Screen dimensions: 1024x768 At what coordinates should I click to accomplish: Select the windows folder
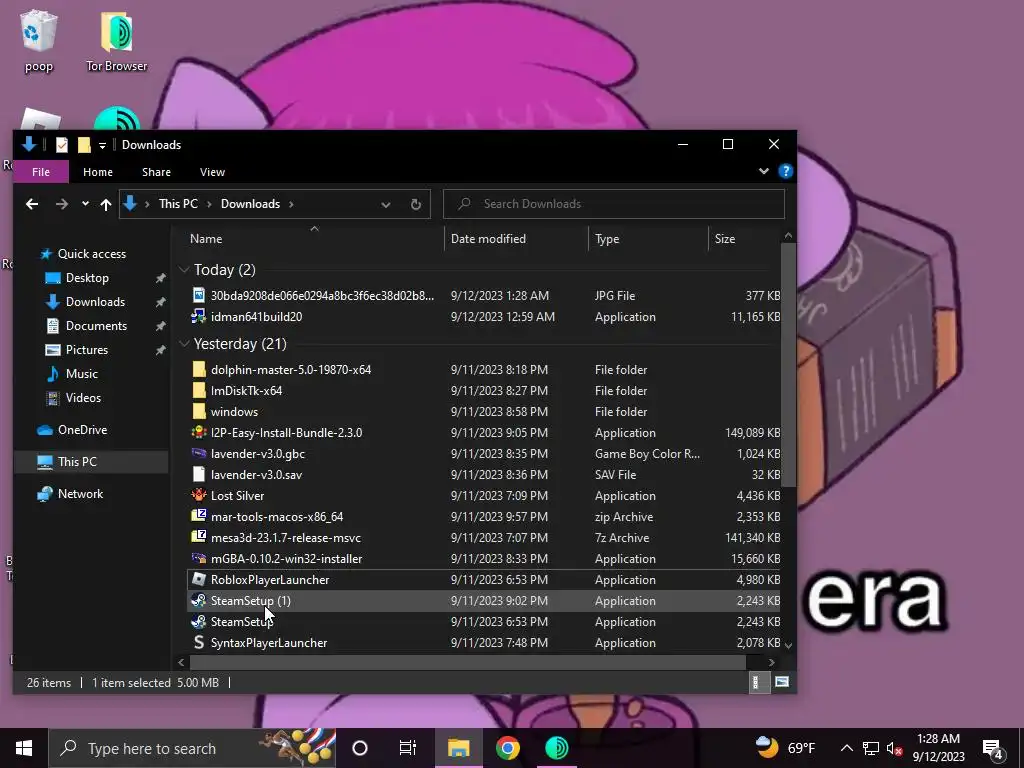pyautogui.click(x=484, y=412)
